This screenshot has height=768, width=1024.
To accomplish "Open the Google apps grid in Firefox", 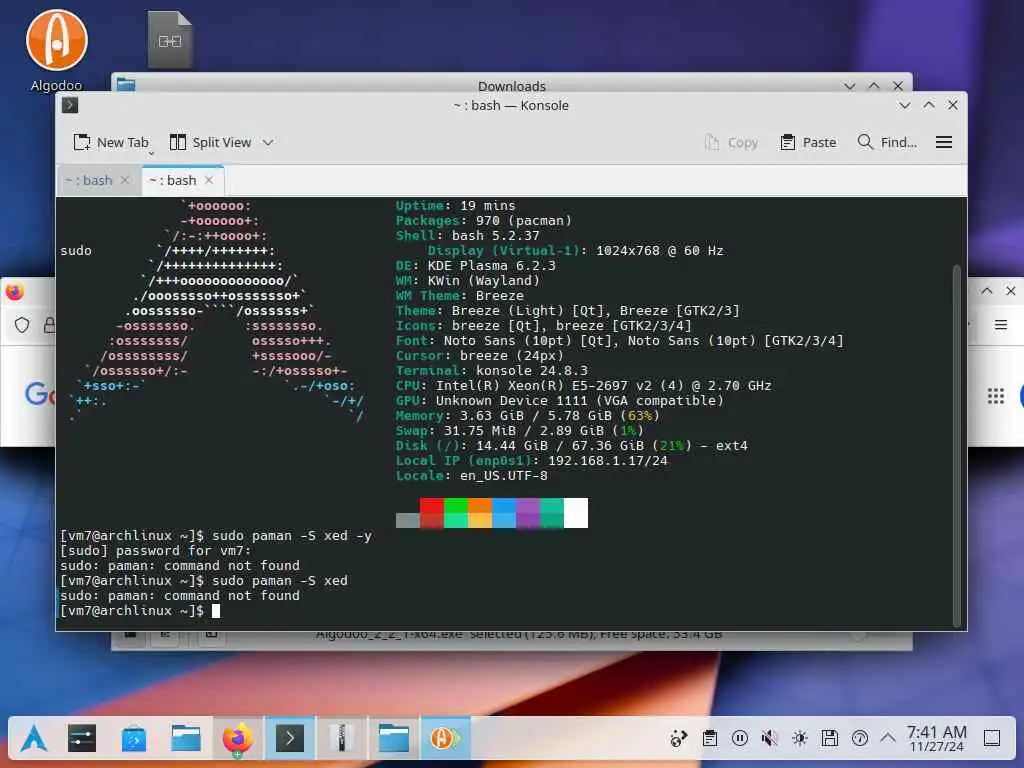I will [995, 396].
